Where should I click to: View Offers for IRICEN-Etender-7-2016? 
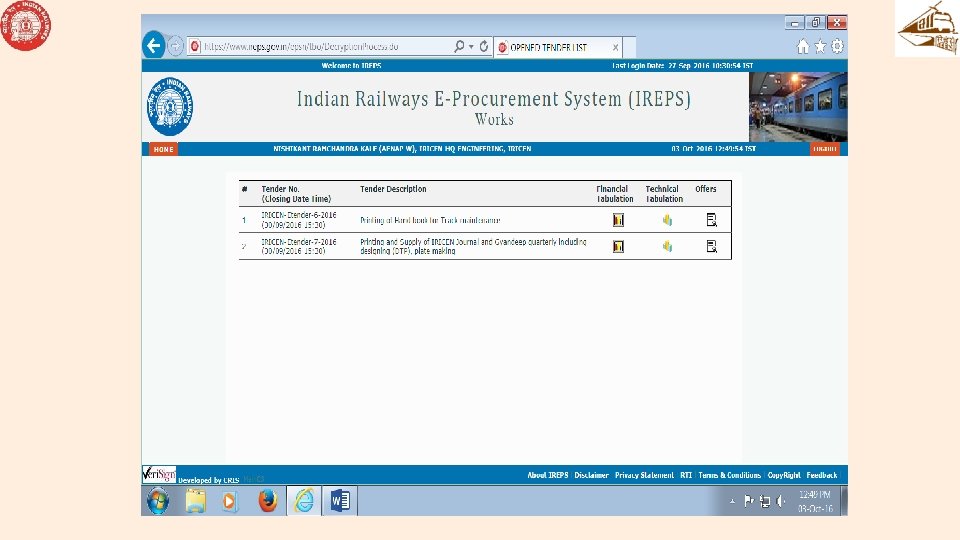tap(711, 246)
